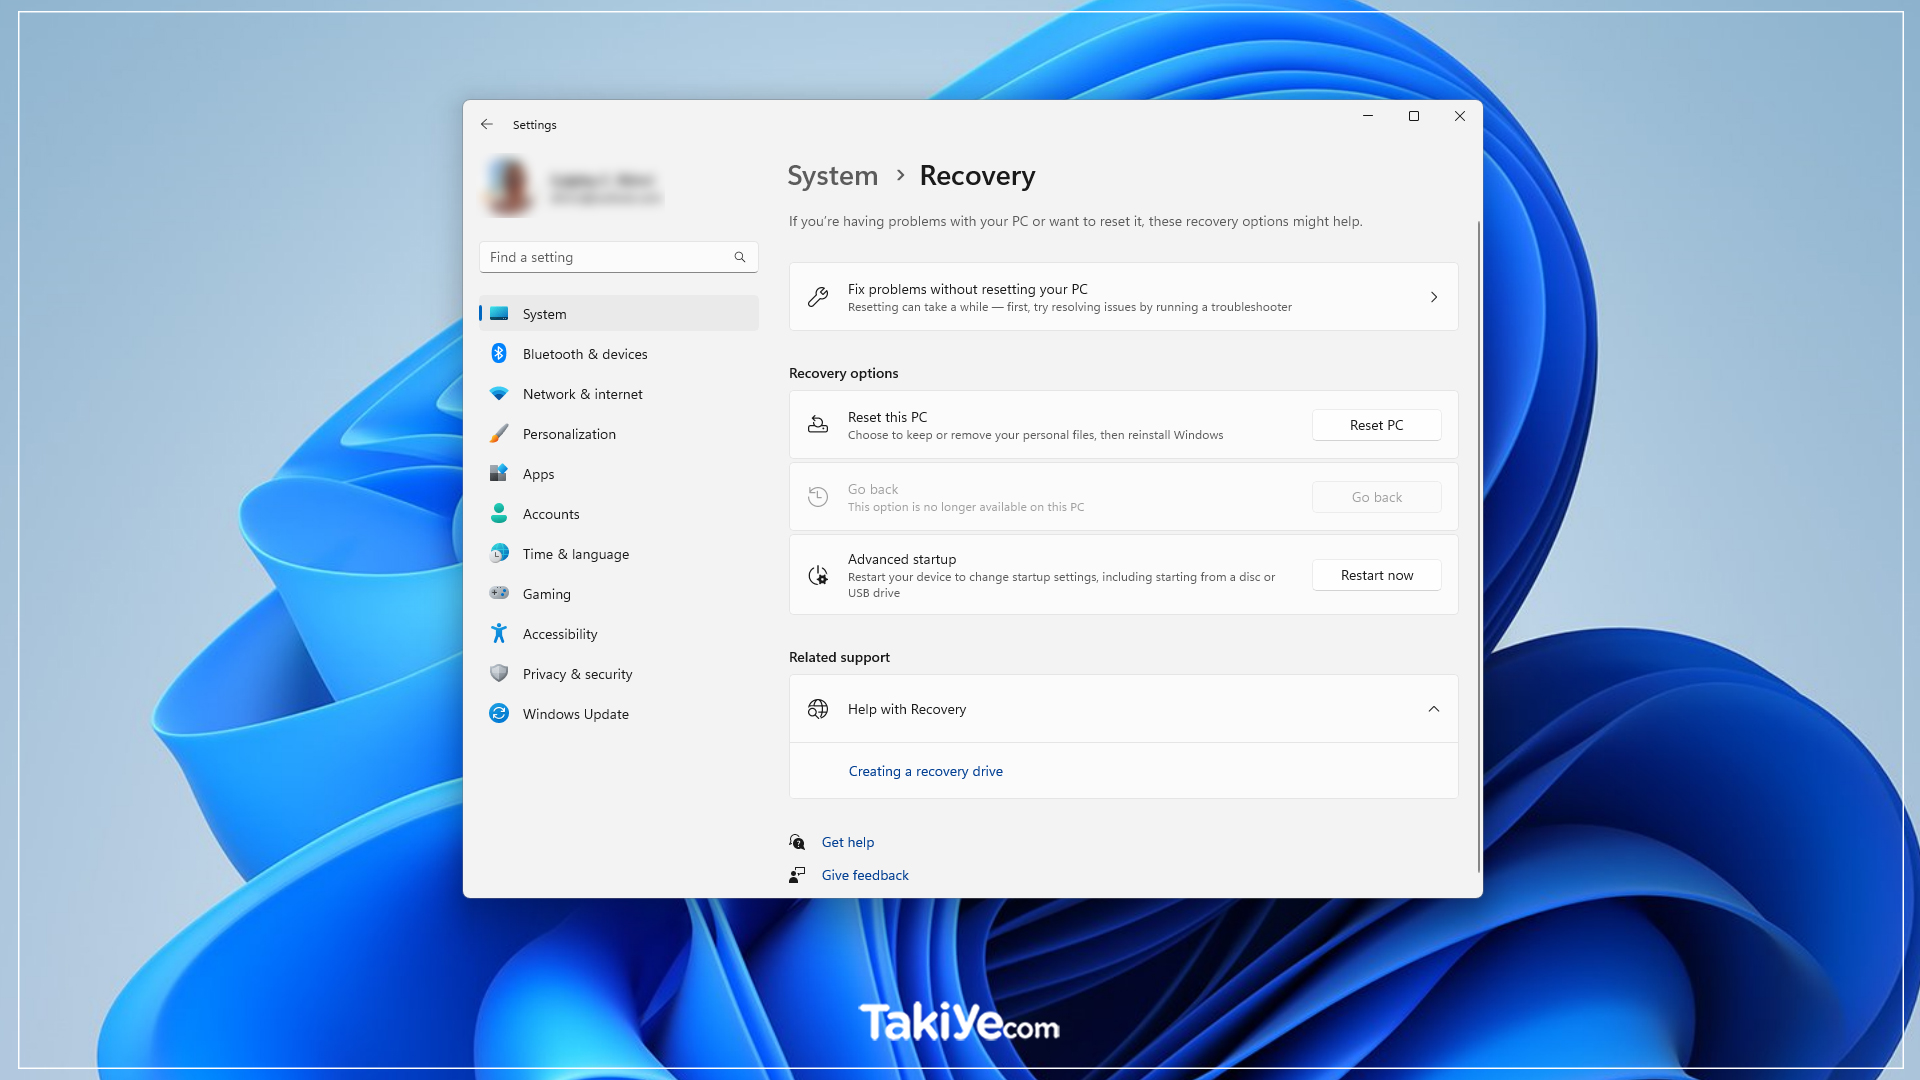Screen dimensions: 1920x1080
Task: Click the Network wifi icon in sidebar
Action: (499, 394)
